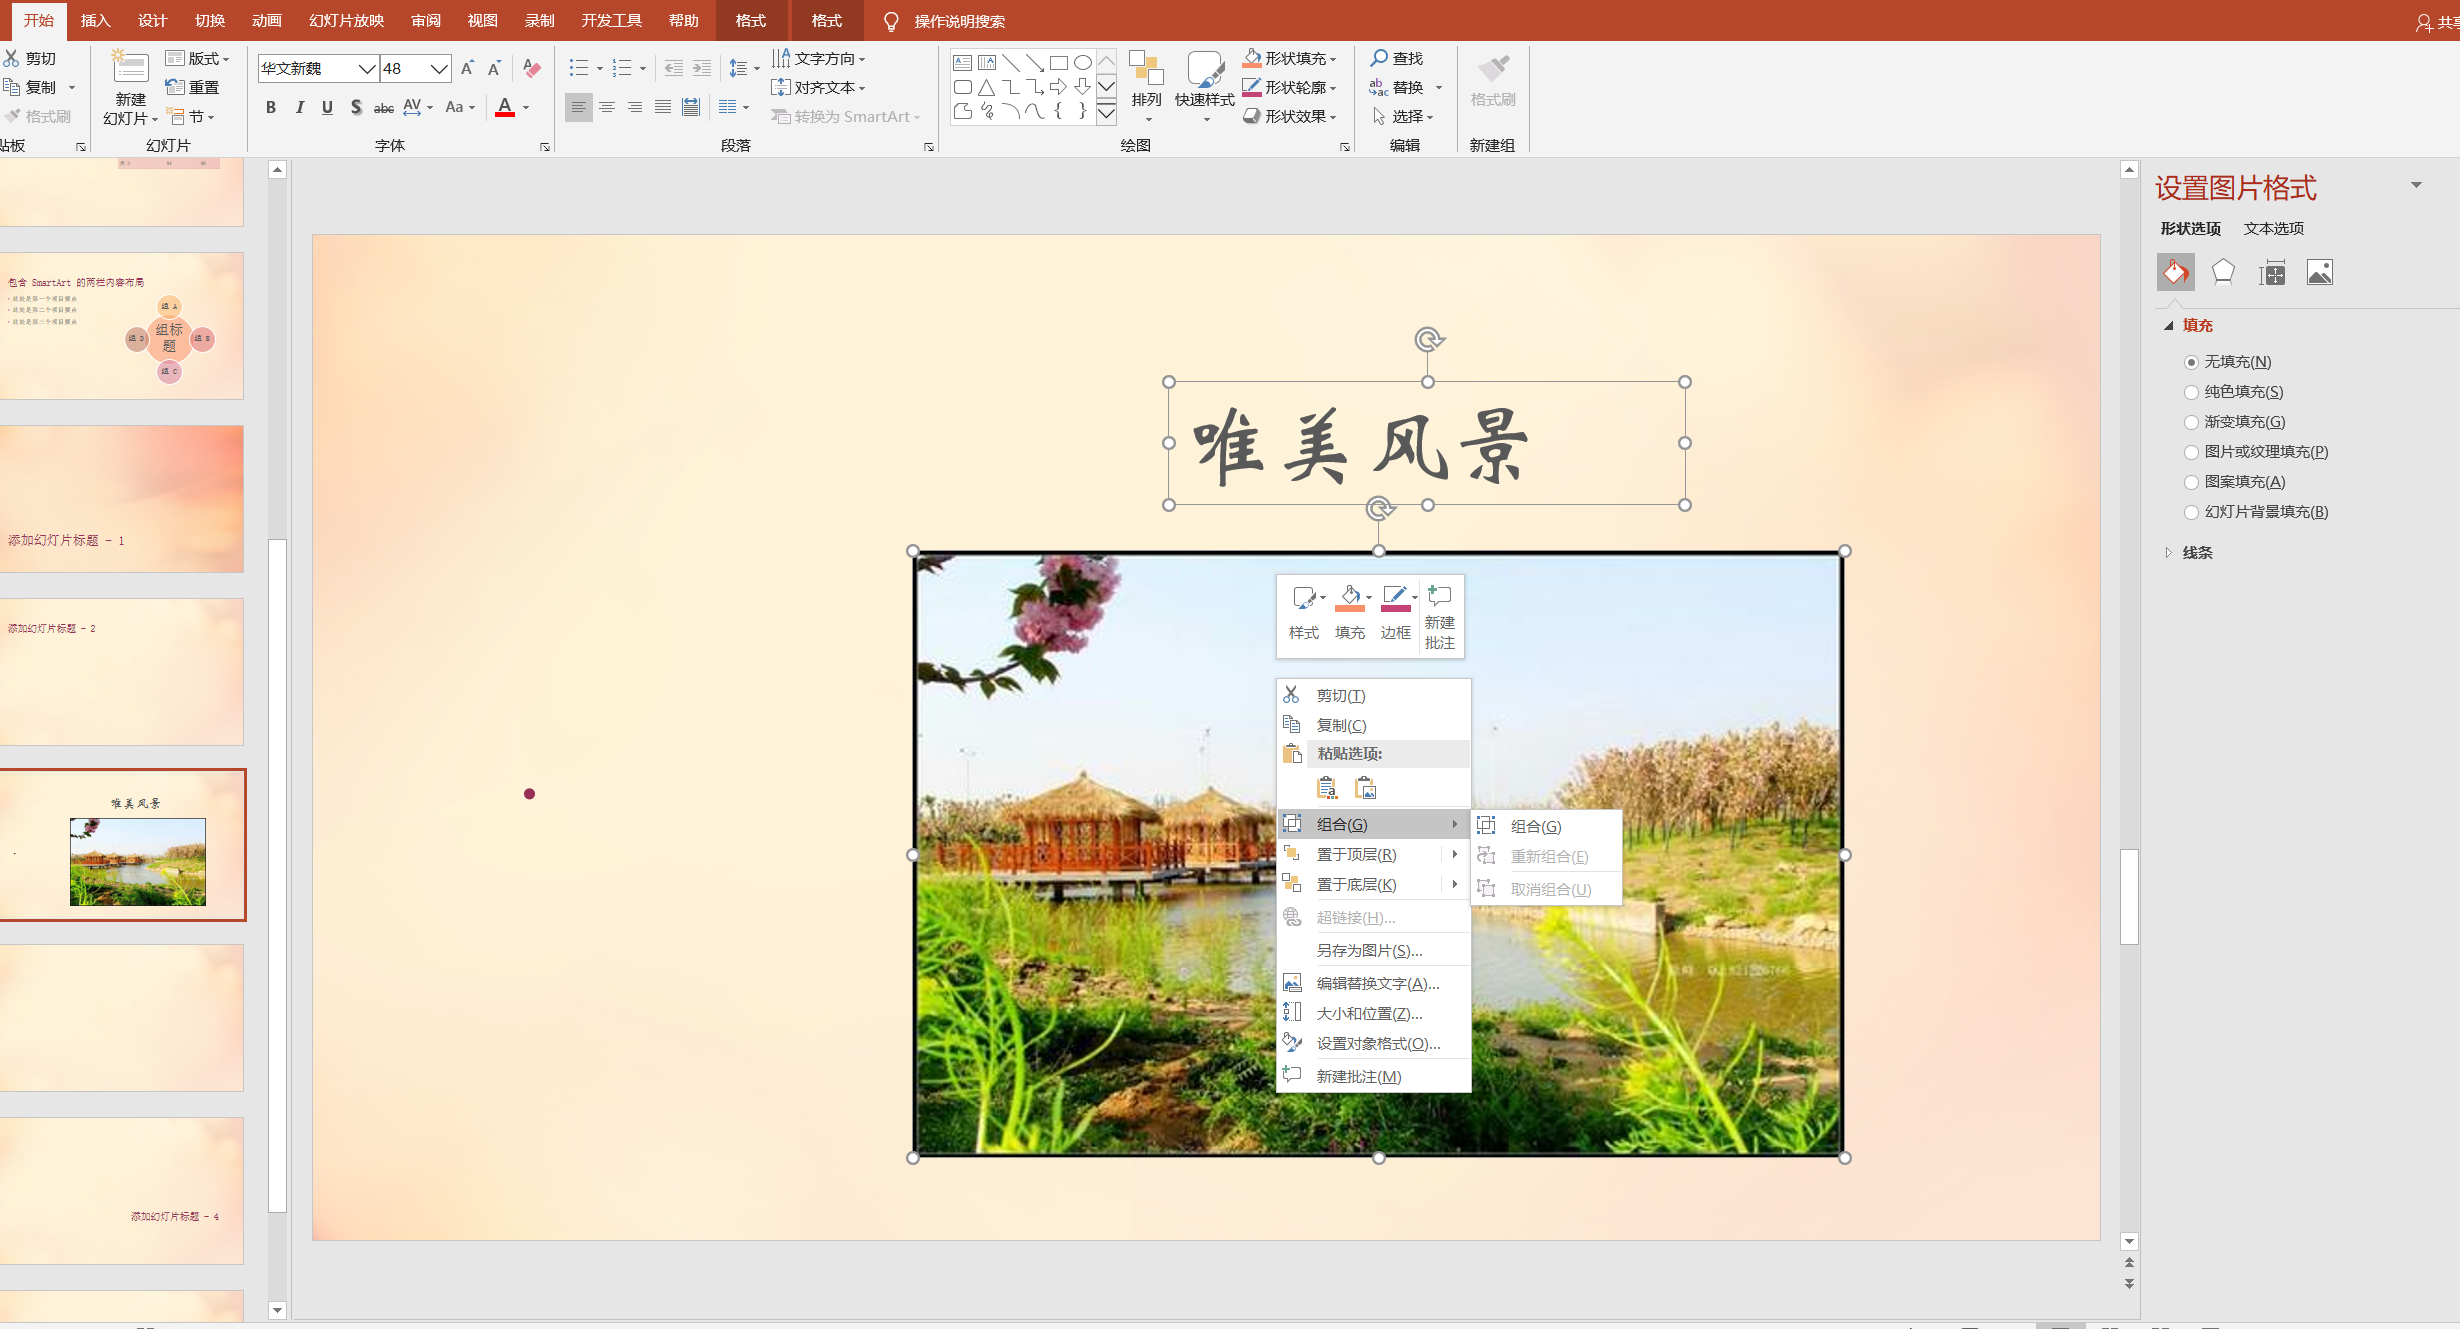Switch to the 设计 ribbon tab
The height and width of the screenshot is (1329, 2460).
pyautogui.click(x=152, y=20)
